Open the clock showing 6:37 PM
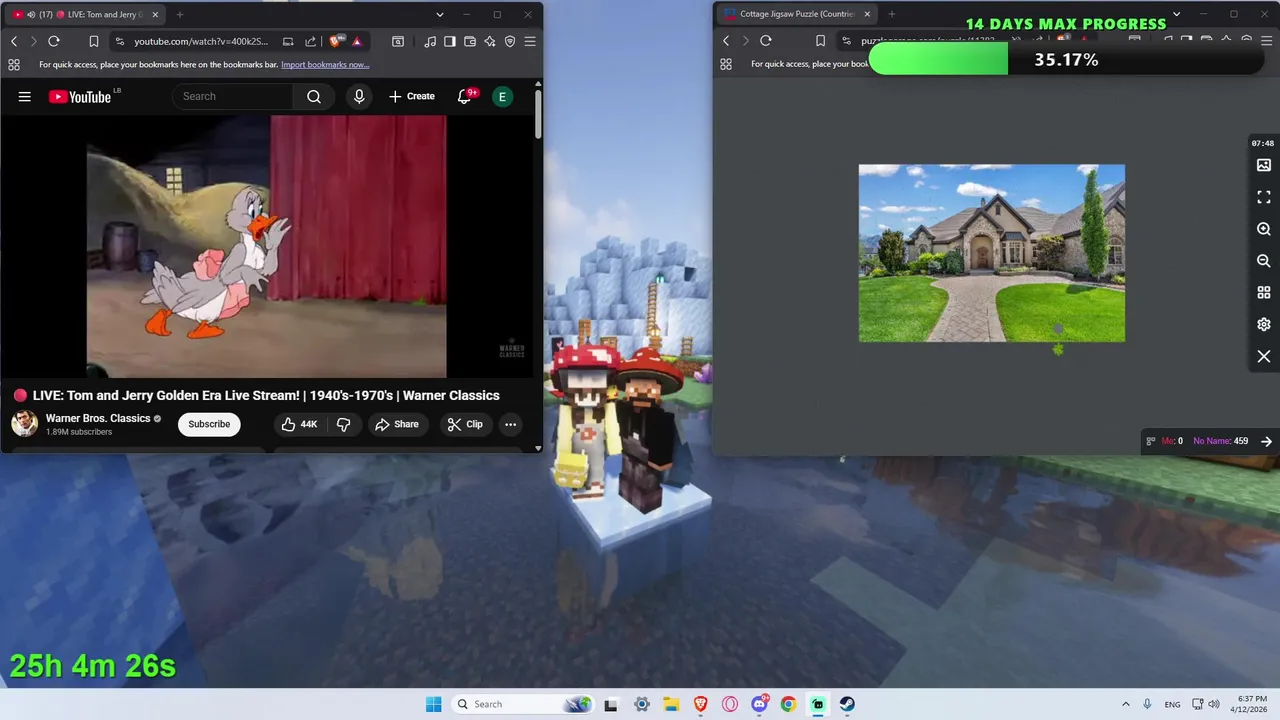Image resolution: width=1280 pixels, height=720 pixels. (1251, 704)
